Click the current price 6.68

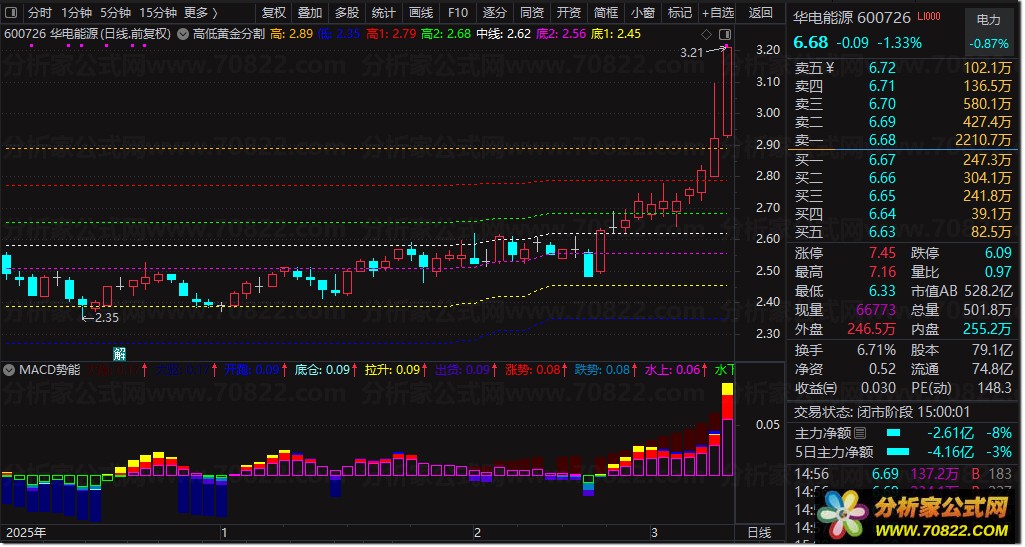click(811, 42)
